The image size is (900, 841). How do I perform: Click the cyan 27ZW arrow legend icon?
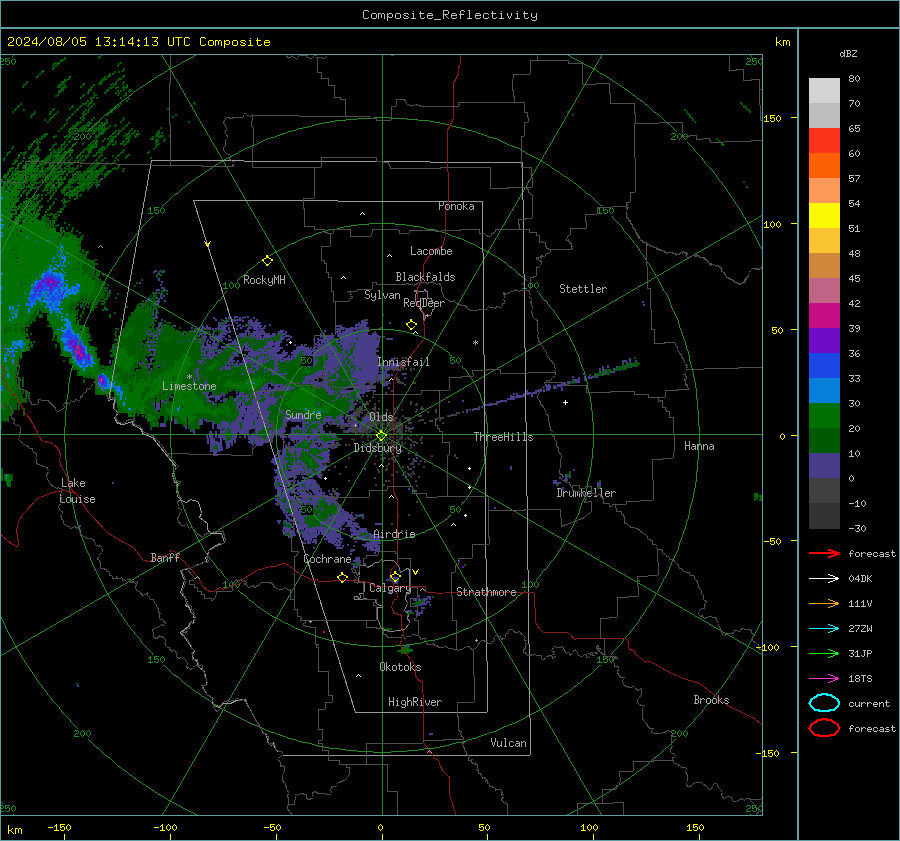coord(824,629)
